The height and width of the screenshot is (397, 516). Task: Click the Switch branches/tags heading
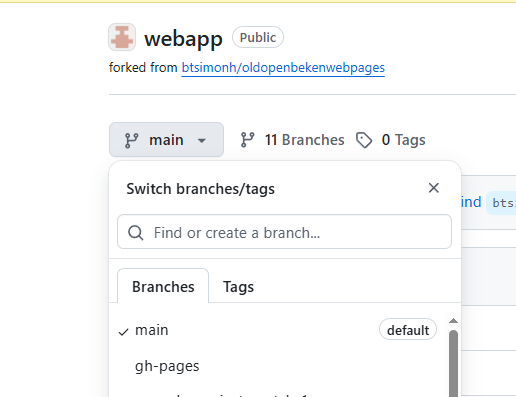coord(201,189)
